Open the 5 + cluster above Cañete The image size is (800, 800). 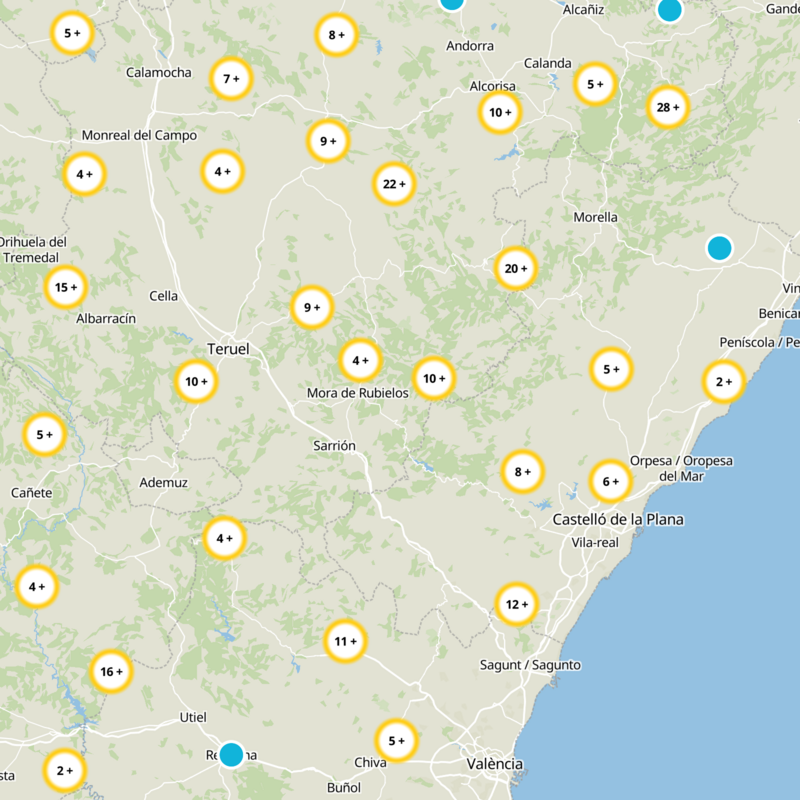coord(44,434)
